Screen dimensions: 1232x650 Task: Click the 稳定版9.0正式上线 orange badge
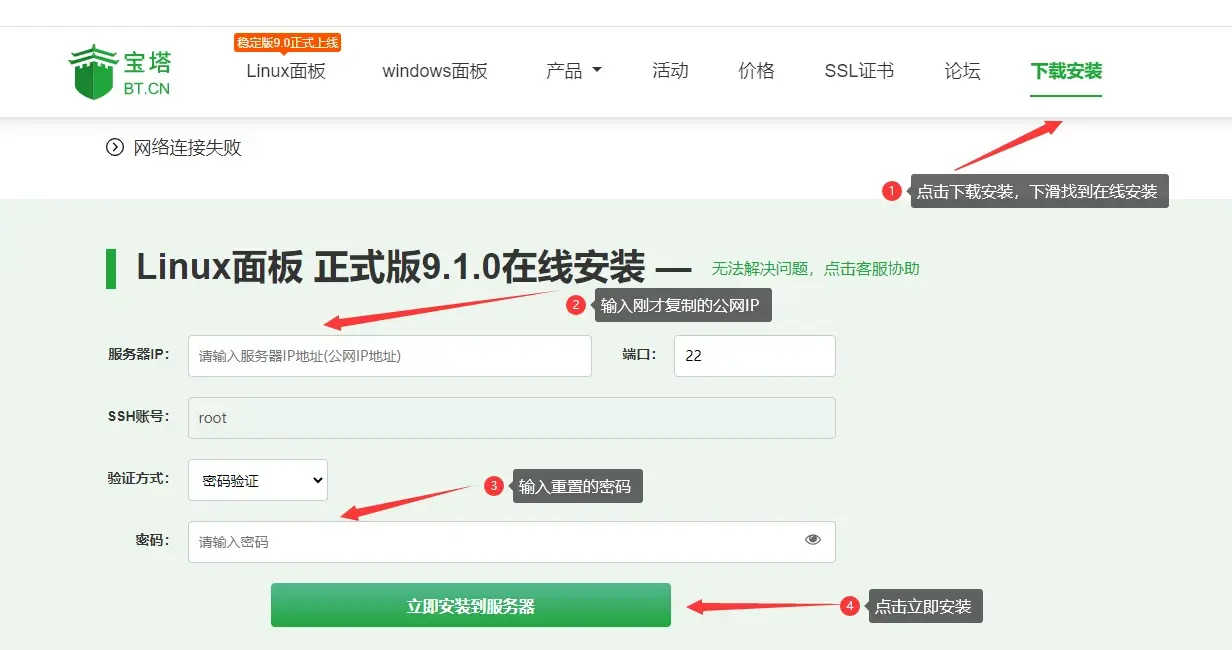pos(288,42)
